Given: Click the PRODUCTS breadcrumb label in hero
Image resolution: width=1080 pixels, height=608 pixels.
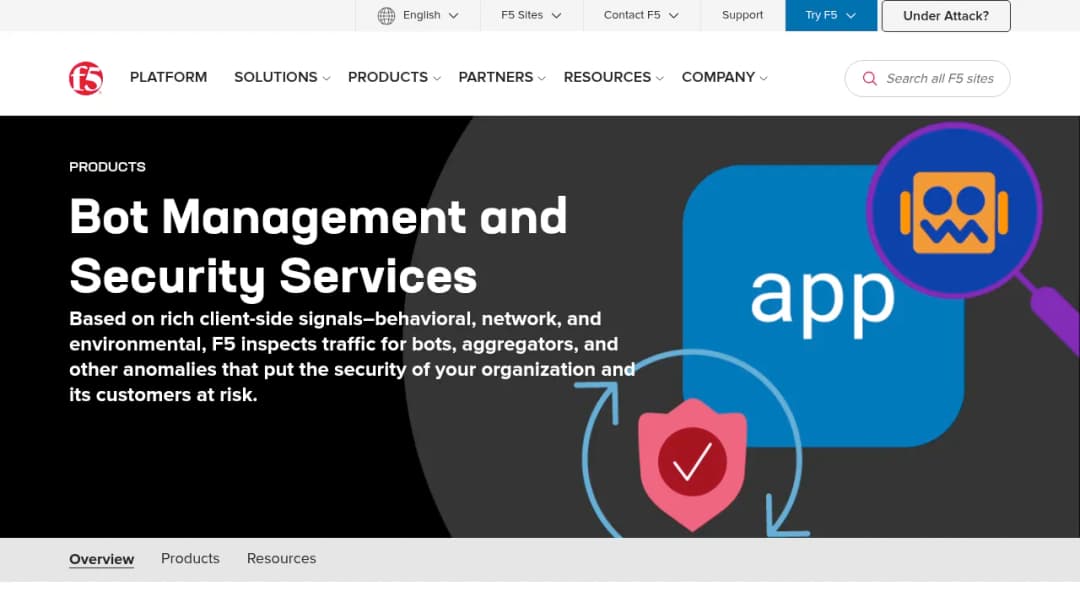Looking at the screenshot, I should point(107,167).
